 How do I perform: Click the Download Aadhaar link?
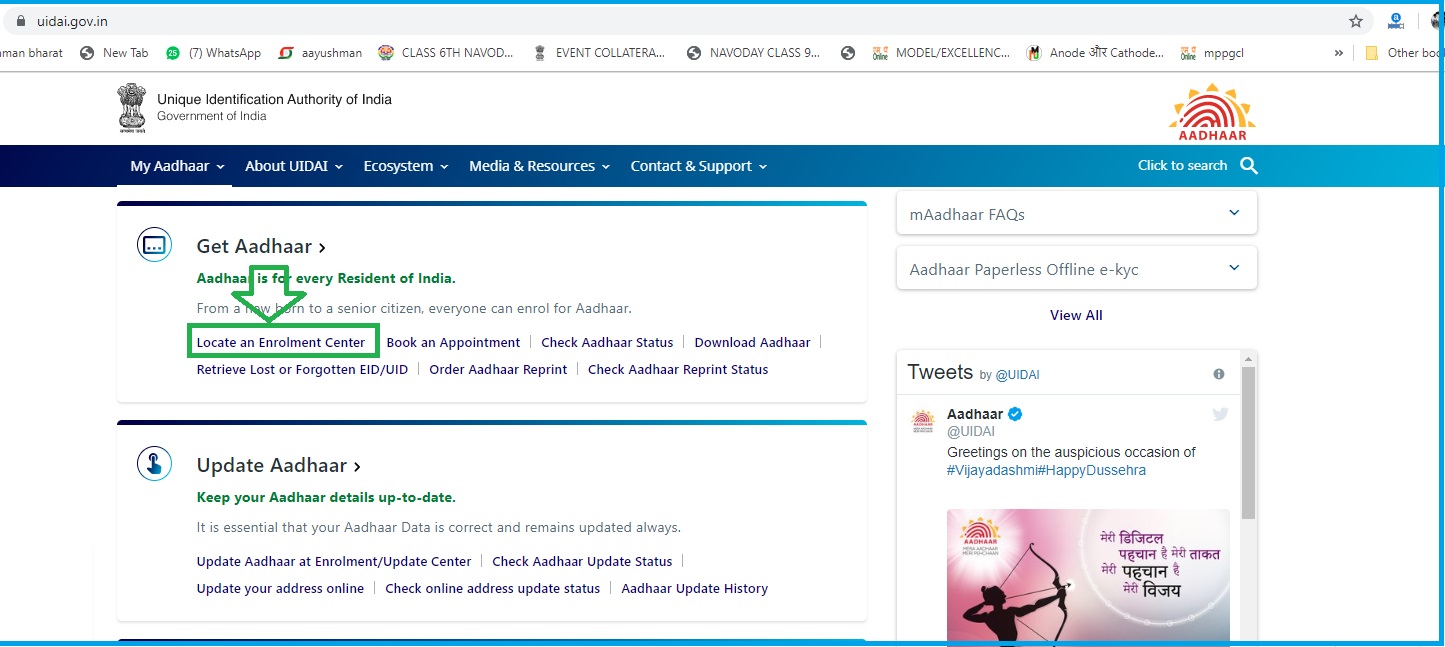[752, 342]
